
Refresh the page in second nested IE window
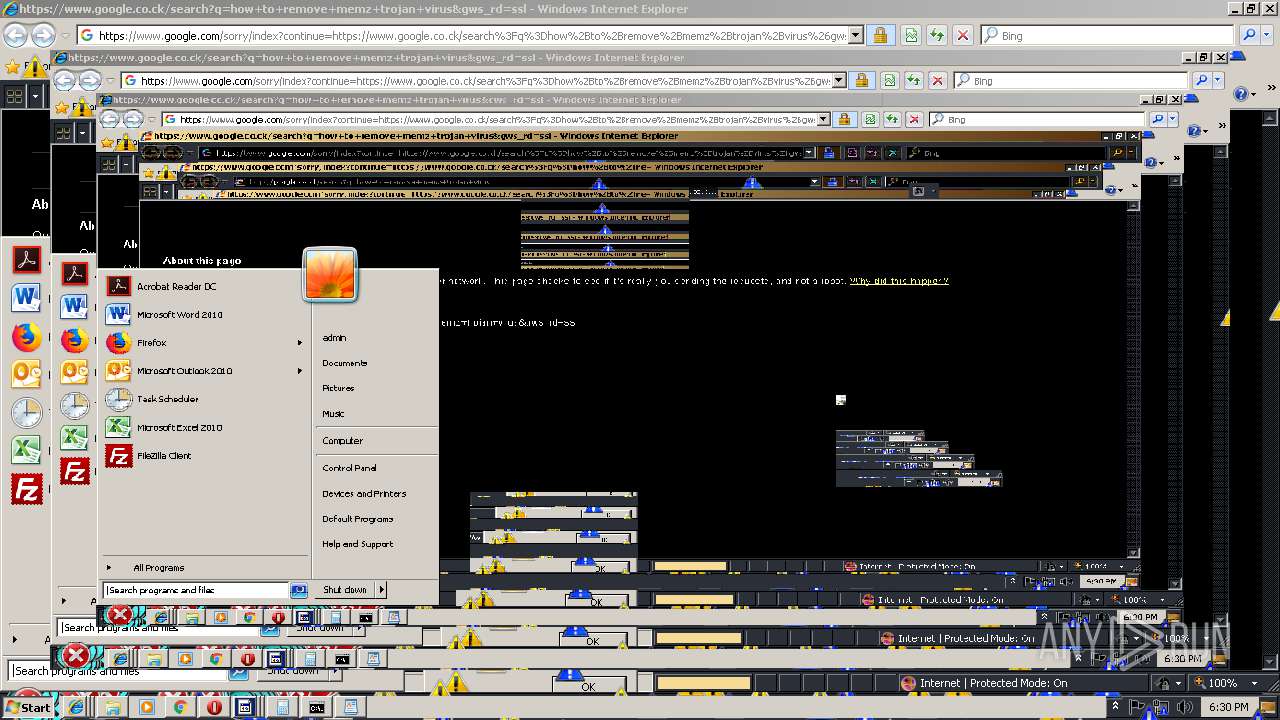point(912,80)
